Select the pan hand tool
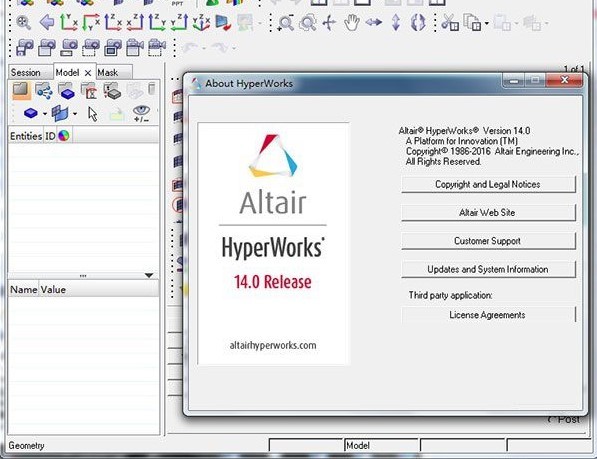This screenshot has width=597, height=459. click(351, 23)
